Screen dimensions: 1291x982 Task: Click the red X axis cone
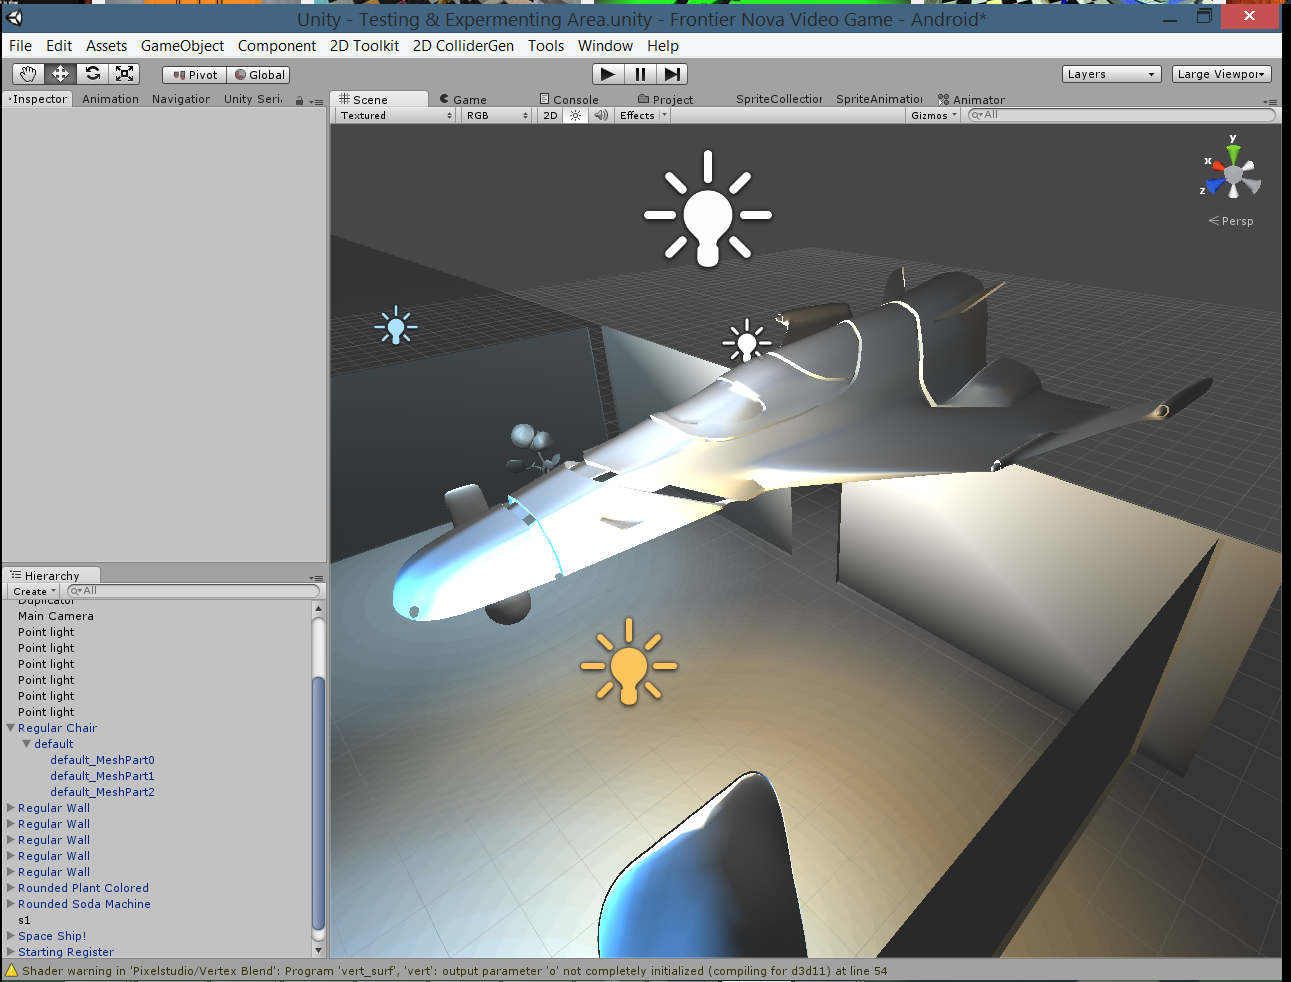(x=1218, y=165)
